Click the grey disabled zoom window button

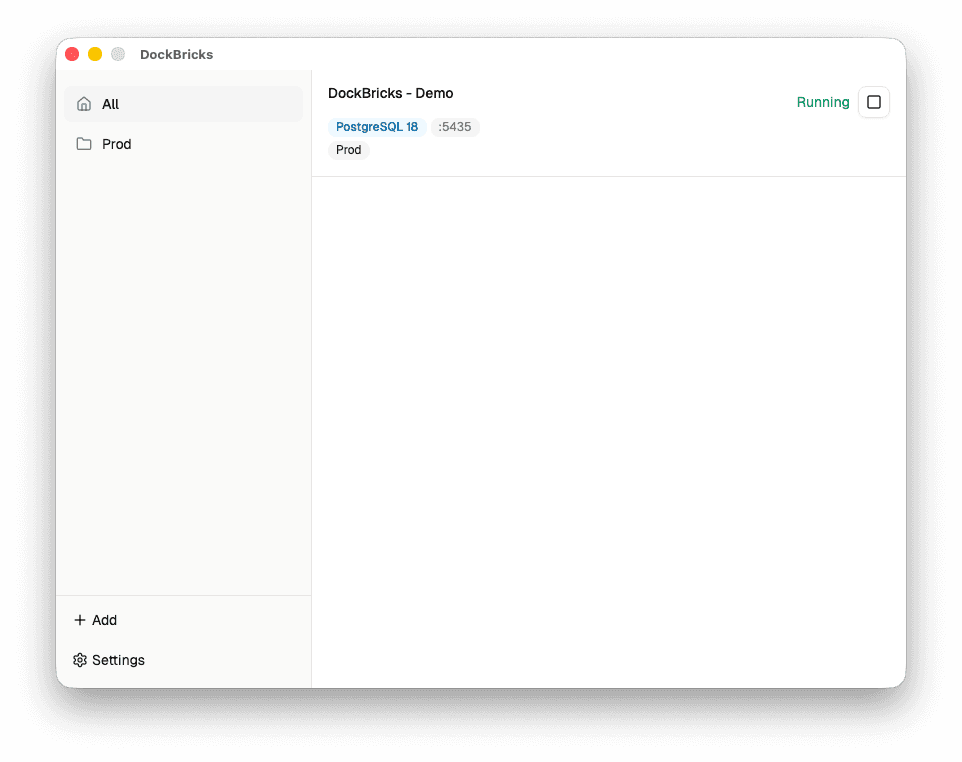pos(118,54)
